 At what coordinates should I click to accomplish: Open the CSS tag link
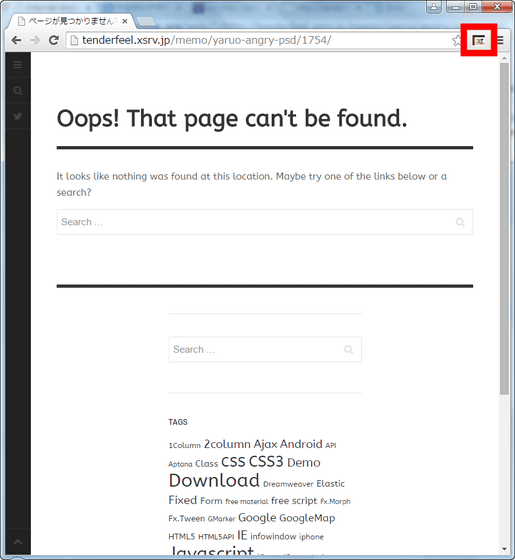pos(233,462)
